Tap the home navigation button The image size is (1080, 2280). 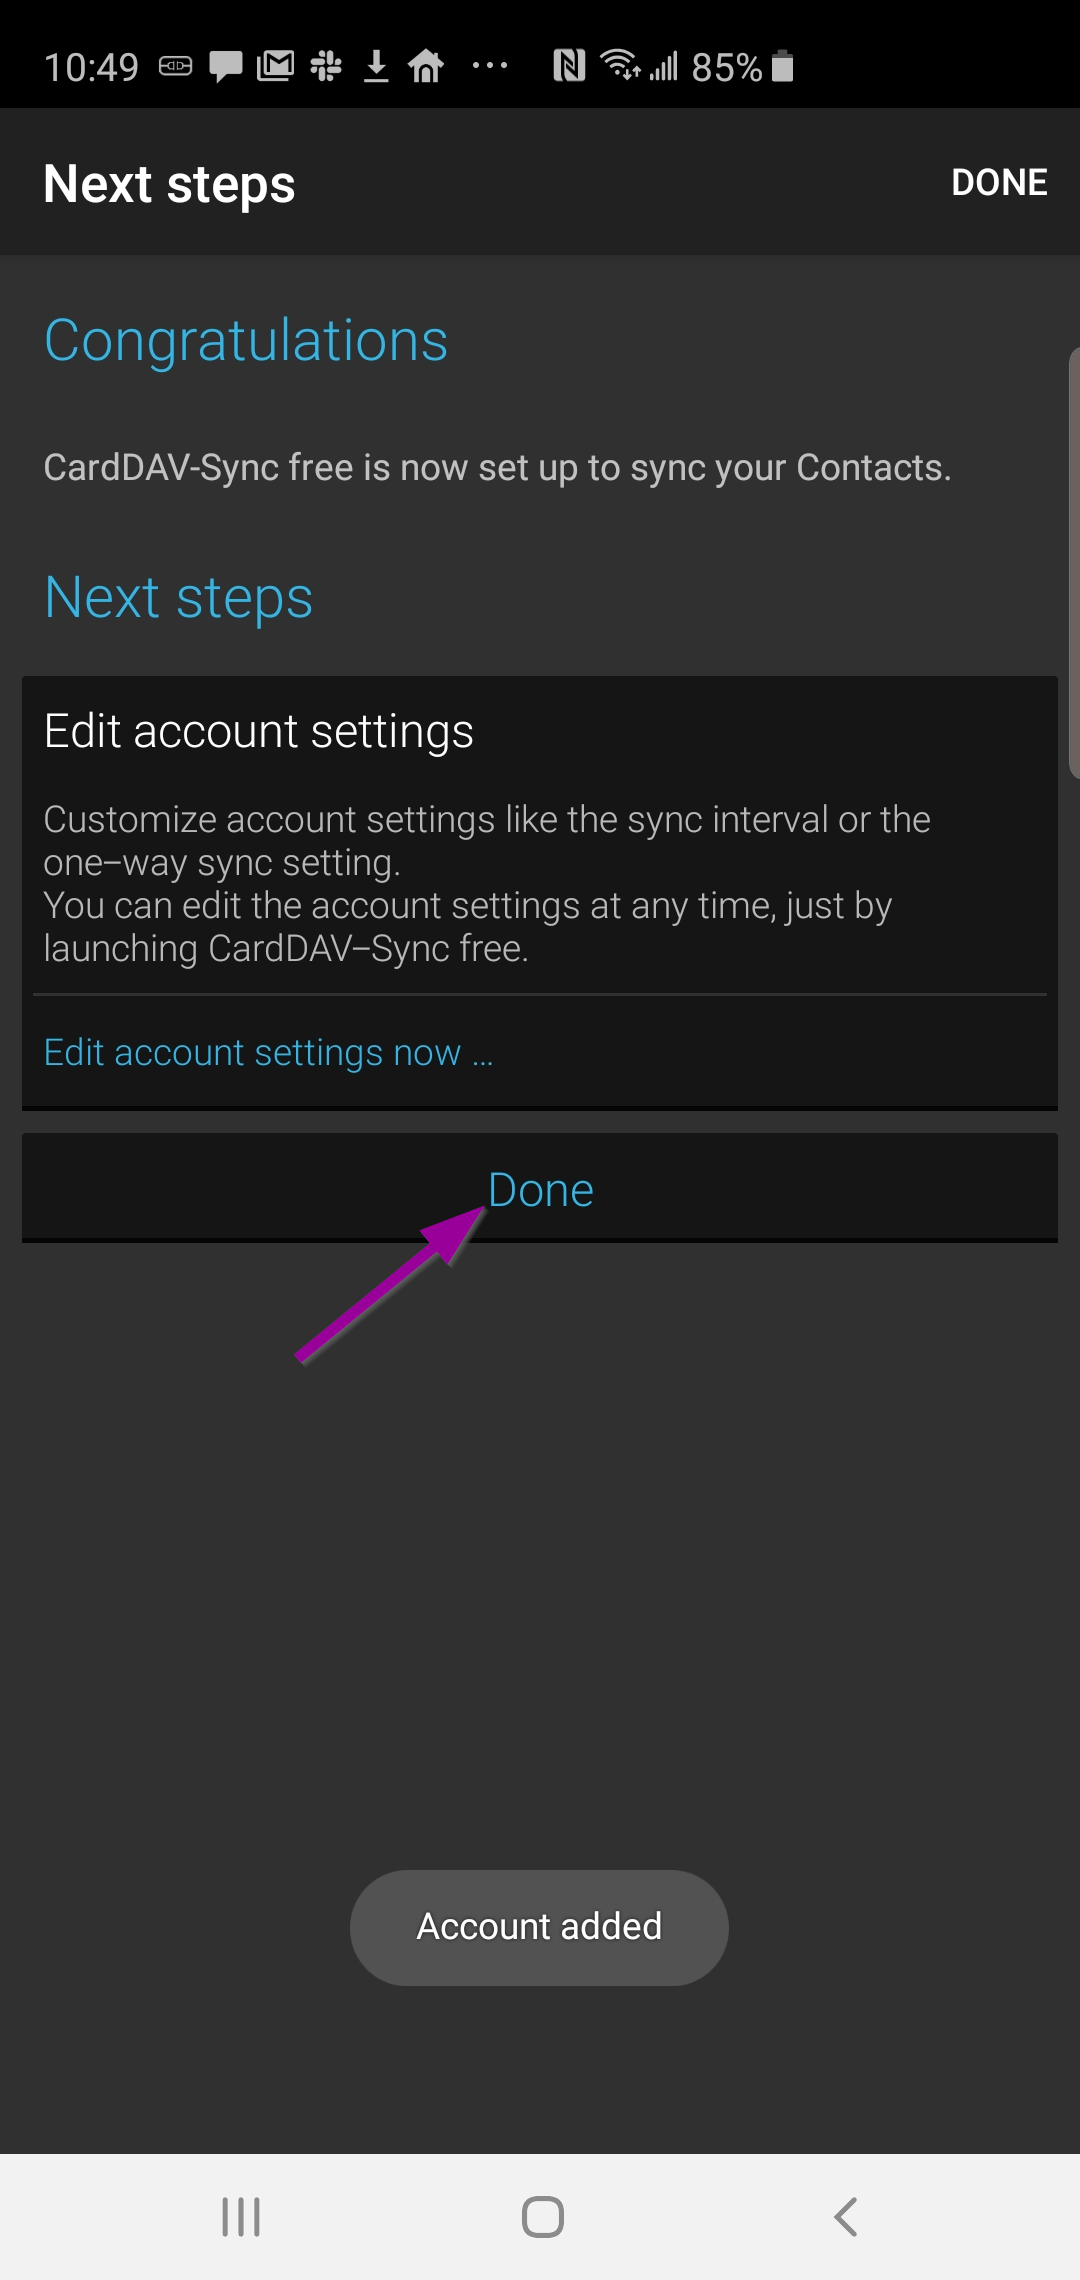pos(542,2217)
